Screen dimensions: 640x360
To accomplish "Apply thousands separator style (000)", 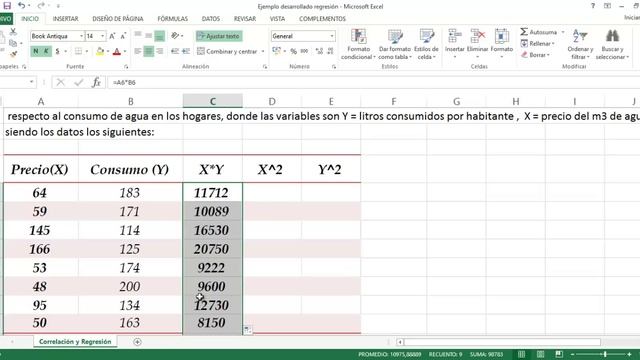I will pos(304,51).
